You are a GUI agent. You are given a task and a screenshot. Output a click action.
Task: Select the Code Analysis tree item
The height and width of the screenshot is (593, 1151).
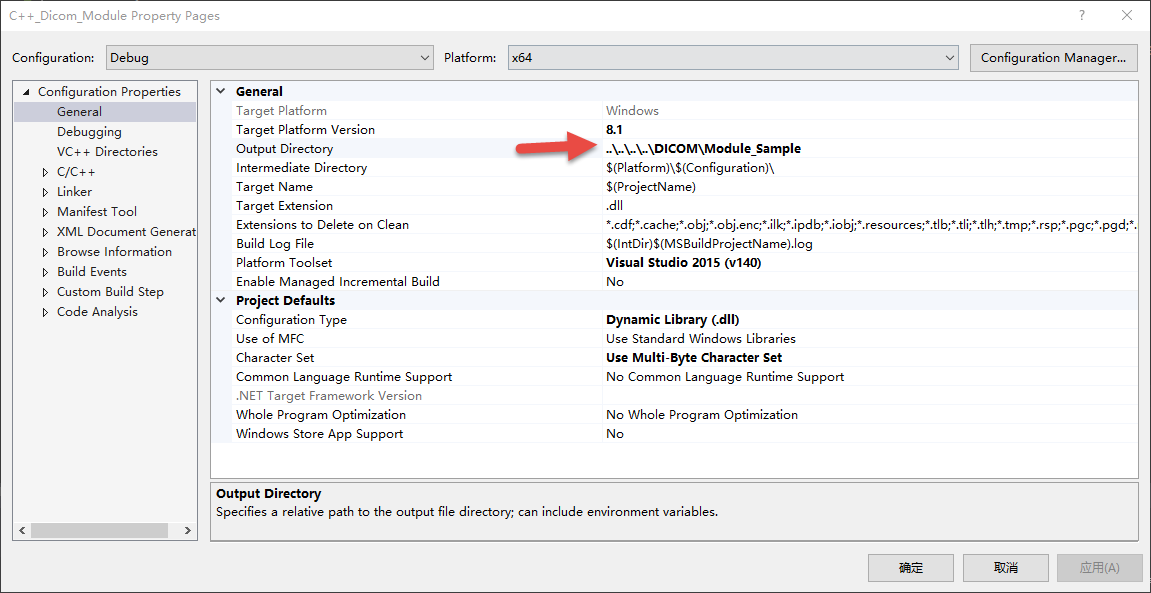click(x=97, y=311)
